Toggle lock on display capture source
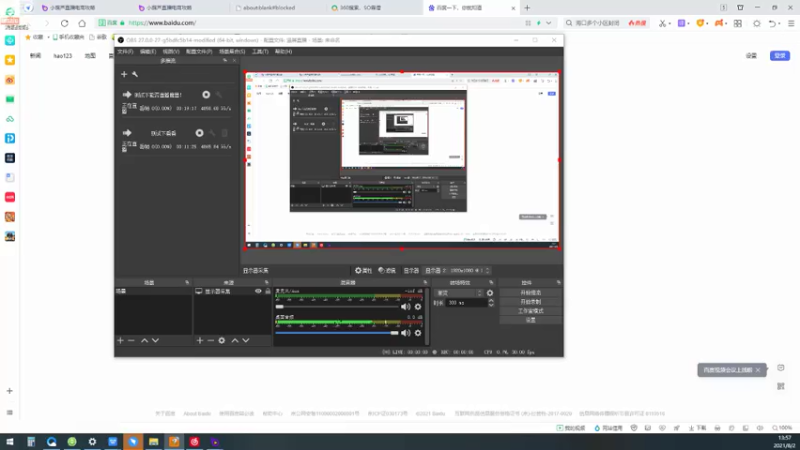Screen dimensions: 800x450 click(x=267, y=291)
